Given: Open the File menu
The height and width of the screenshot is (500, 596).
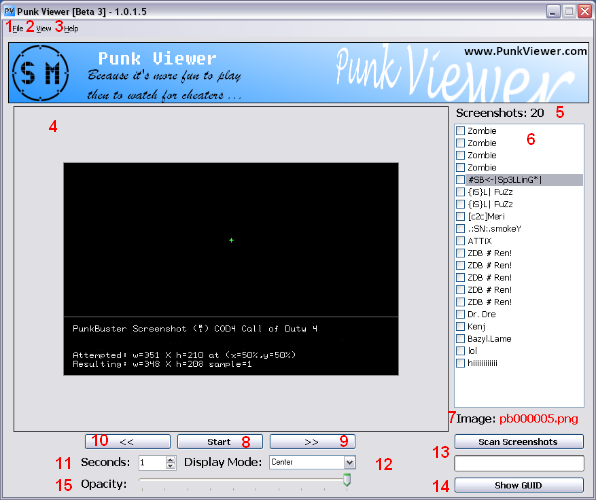Looking at the screenshot, I should coord(18,29).
